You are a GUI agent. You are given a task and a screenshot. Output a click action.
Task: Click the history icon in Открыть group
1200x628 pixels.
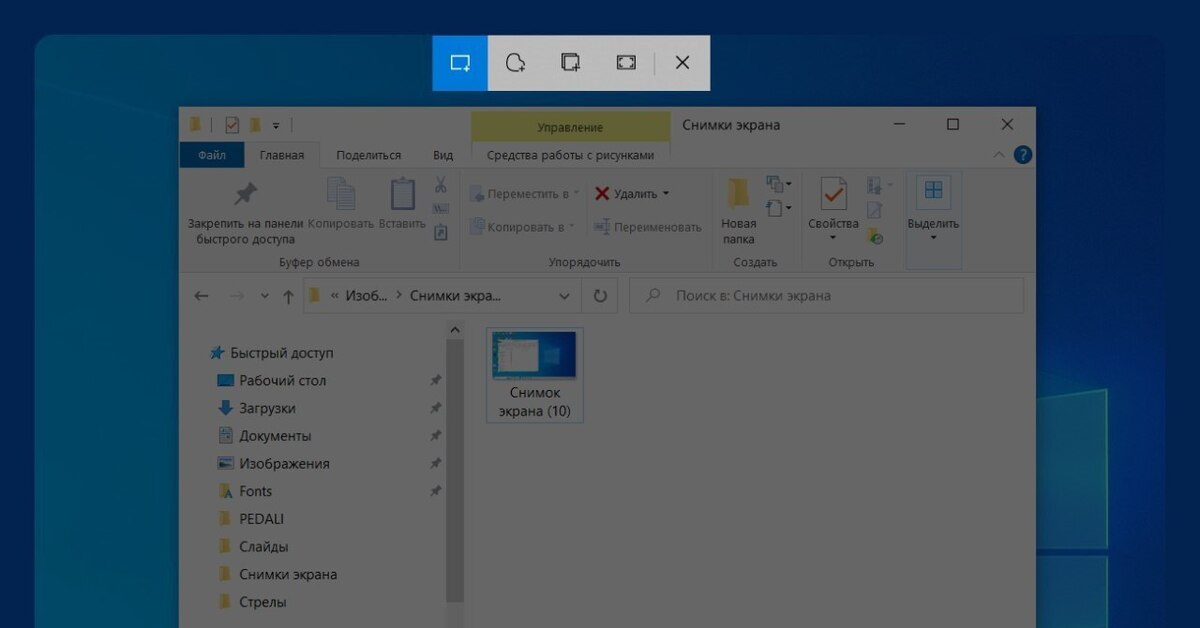point(875,236)
